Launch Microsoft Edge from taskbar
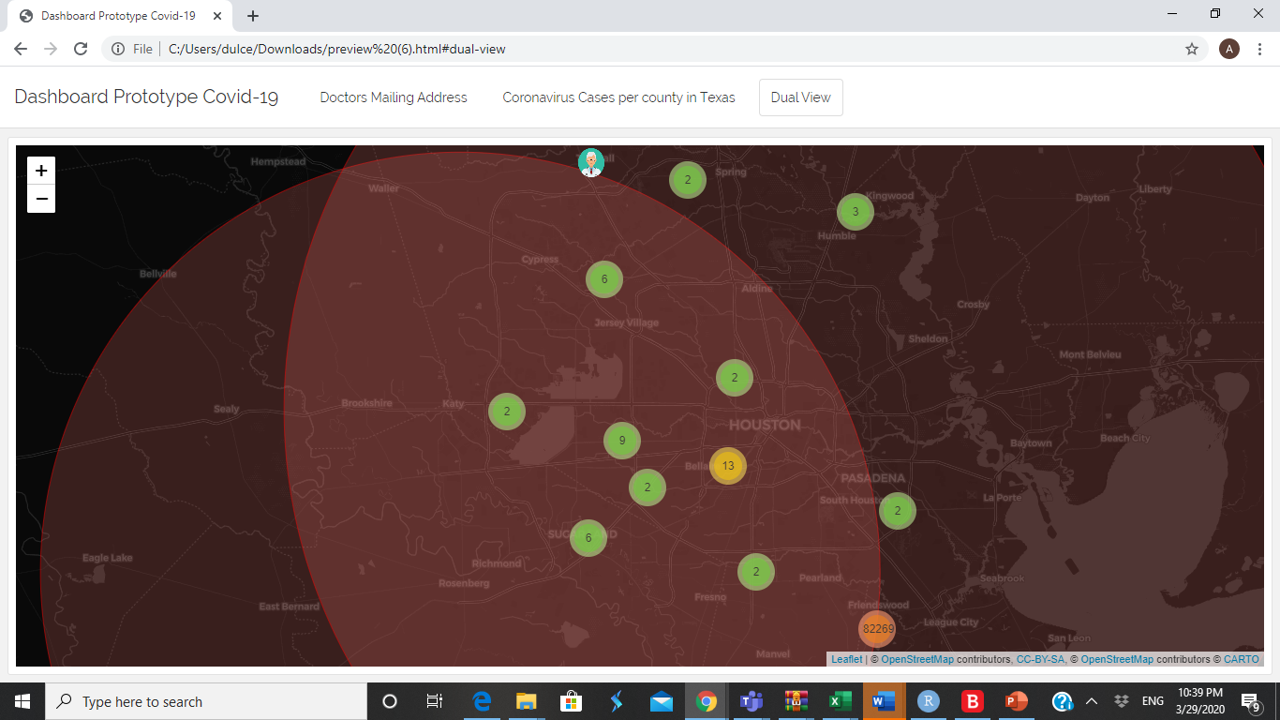This screenshot has width=1280, height=720. pos(481,701)
